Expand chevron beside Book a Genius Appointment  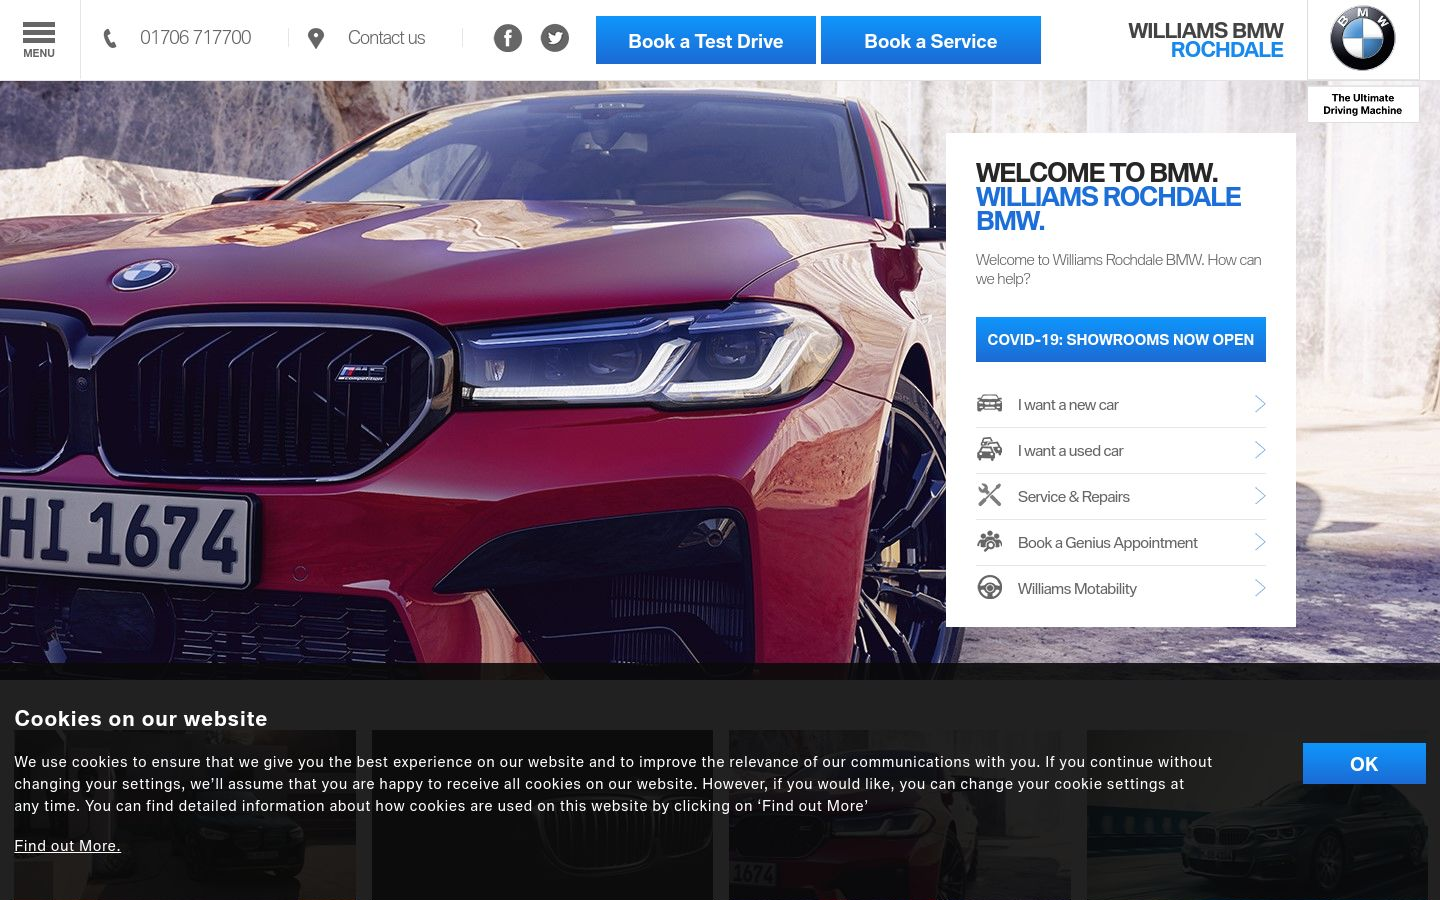tap(1260, 542)
